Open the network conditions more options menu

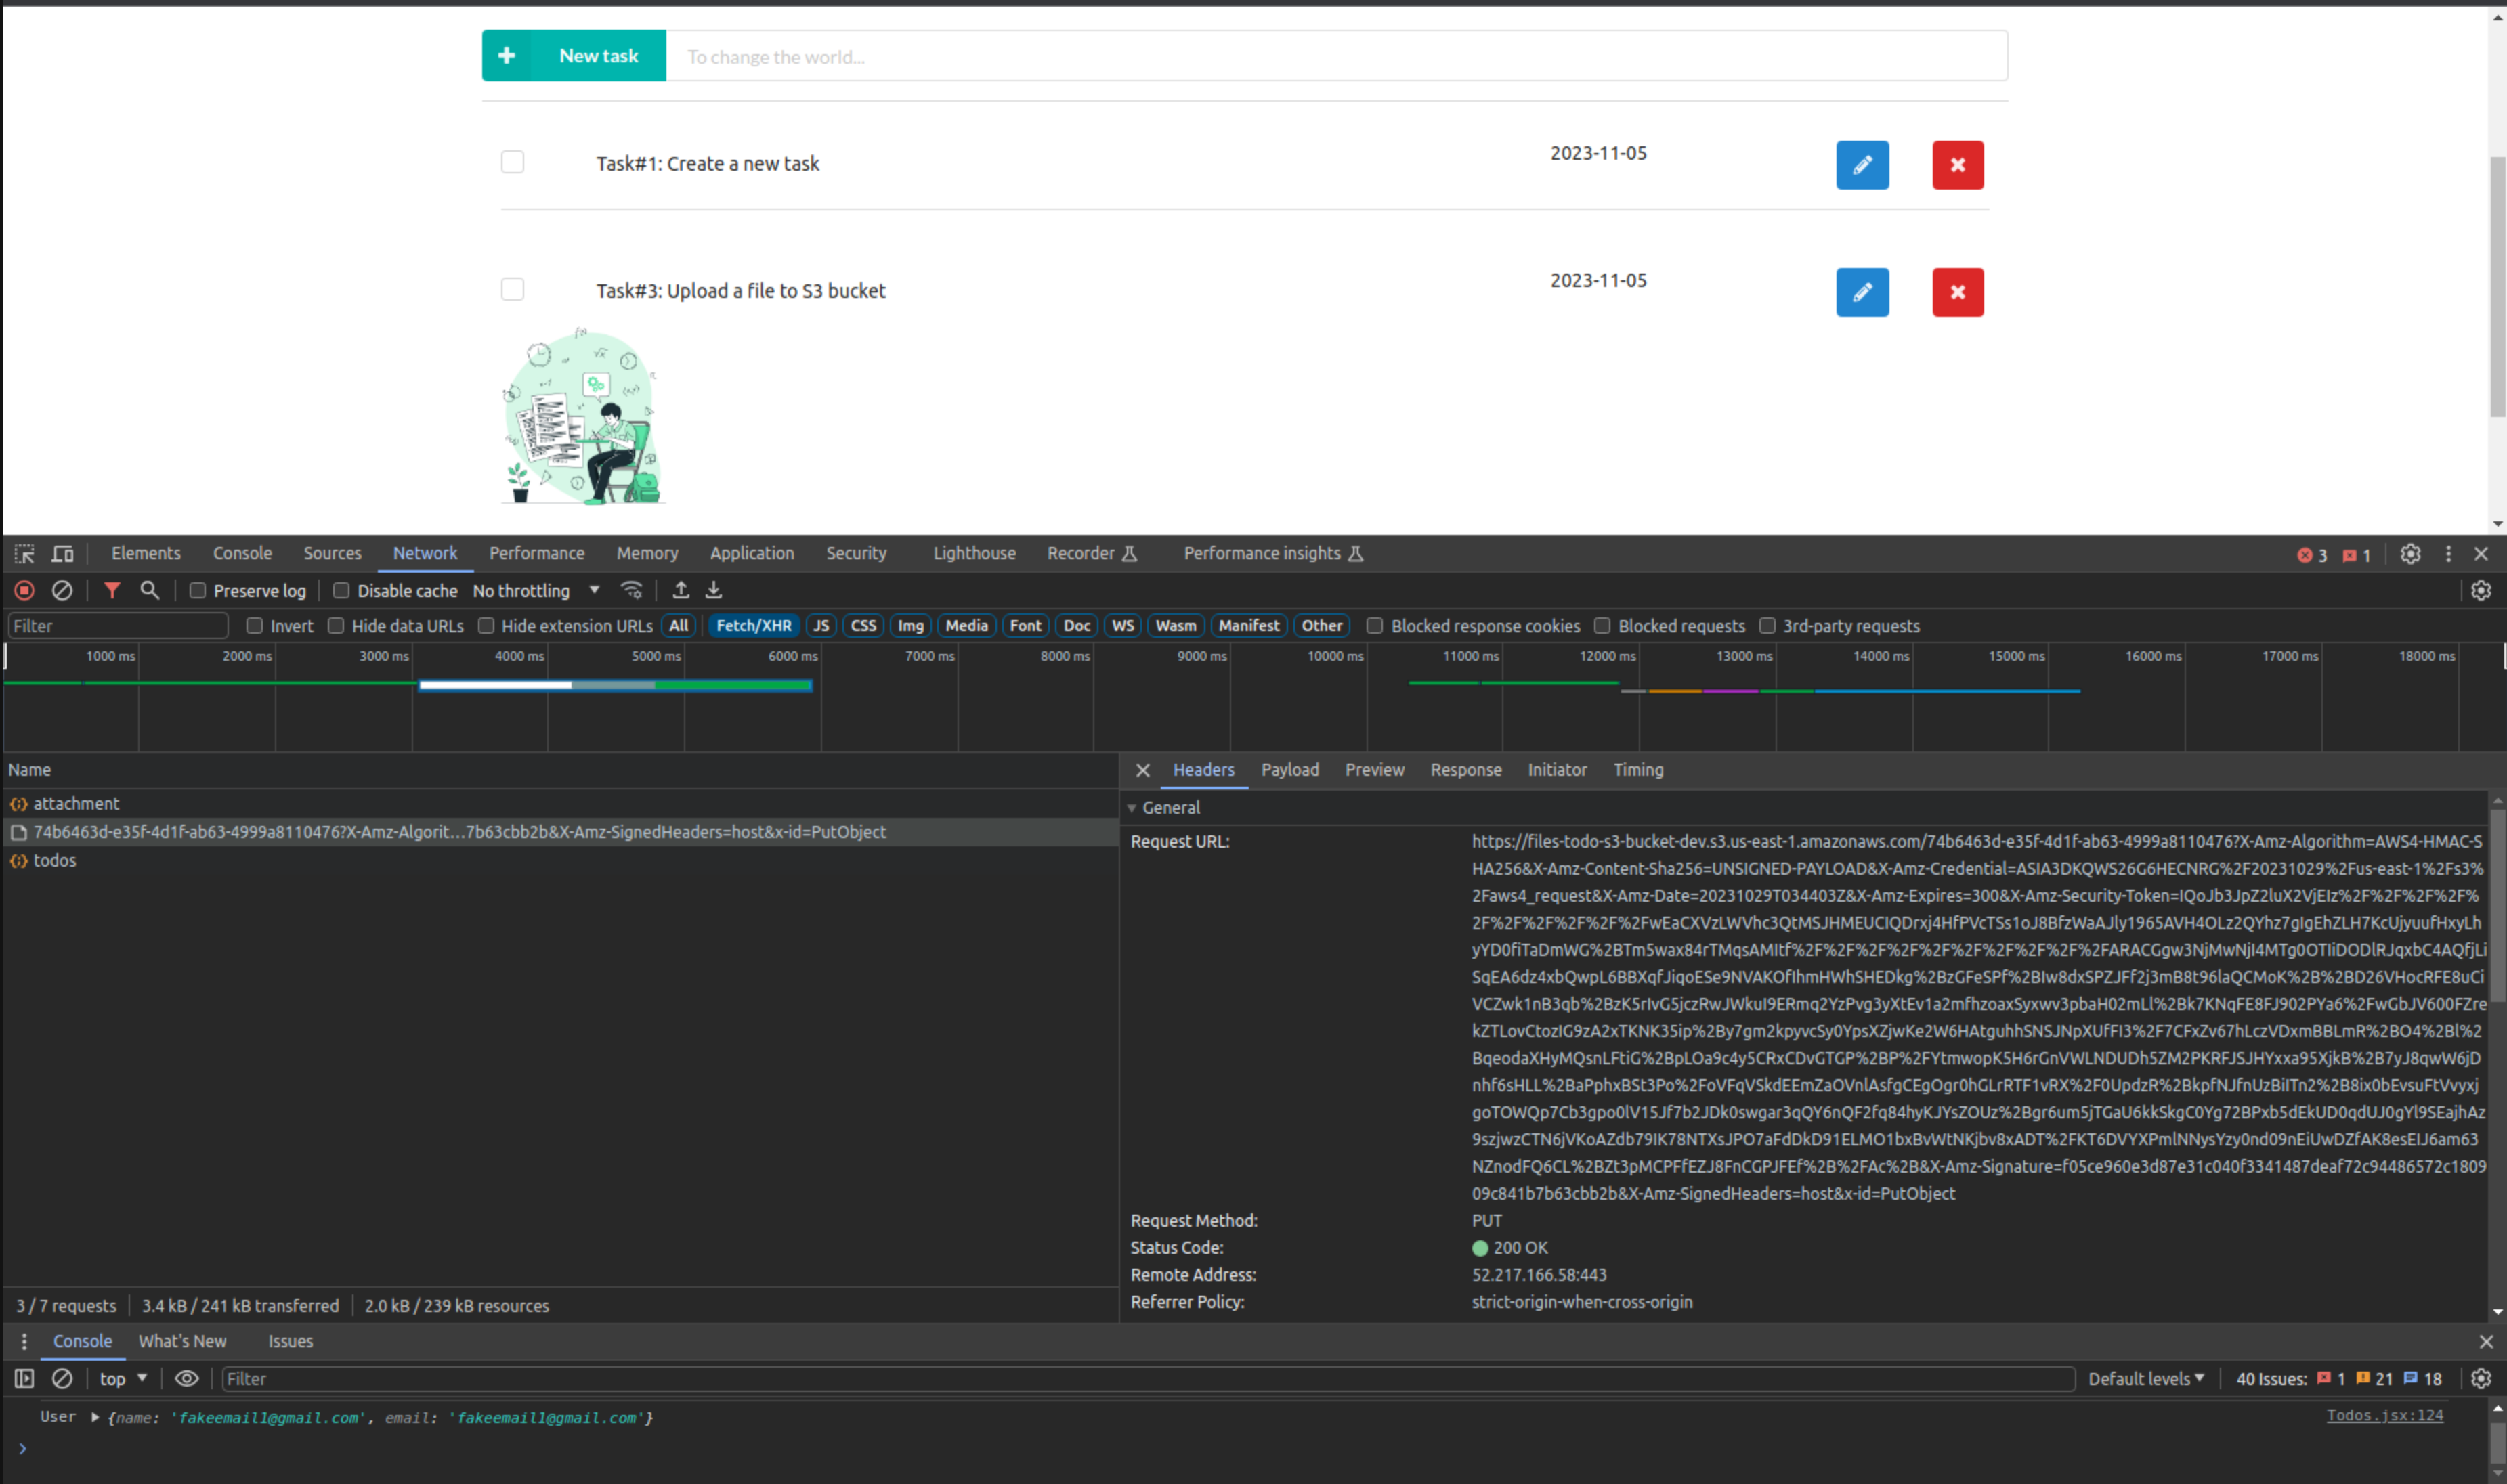(x=630, y=590)
